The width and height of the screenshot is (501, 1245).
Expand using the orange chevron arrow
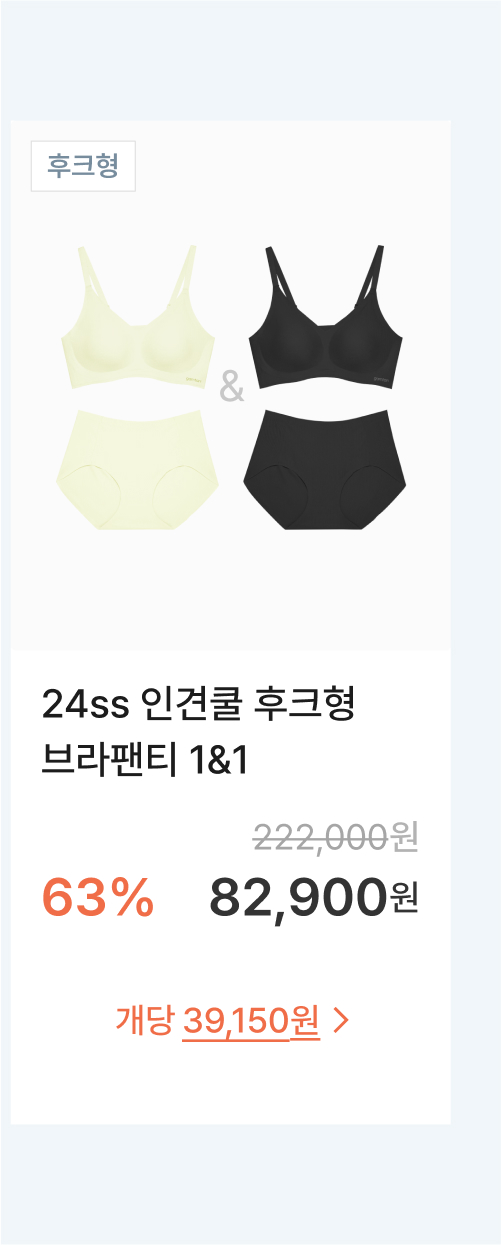point(341,1020)
